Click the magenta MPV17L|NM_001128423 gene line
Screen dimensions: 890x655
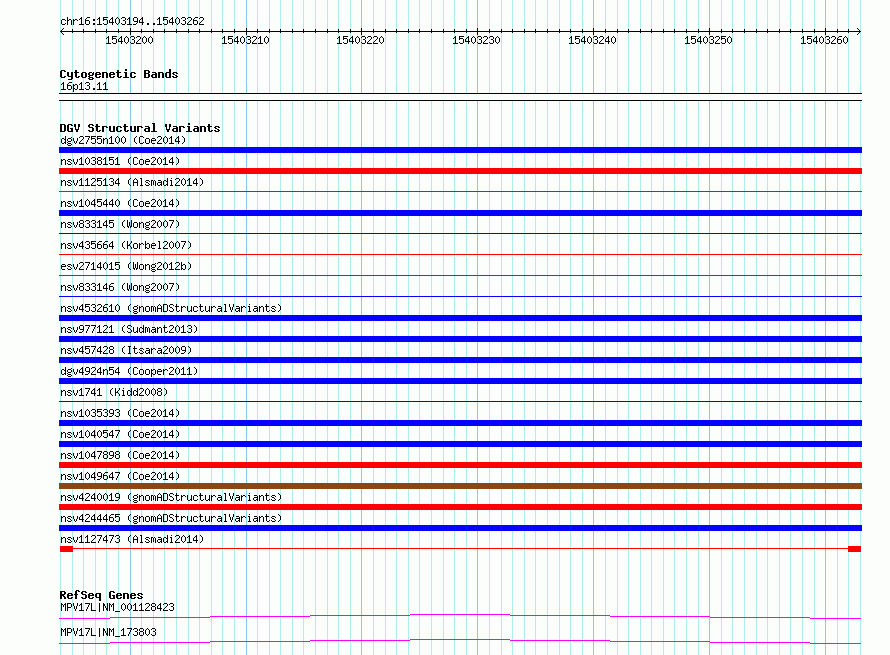click(x=460, y=616)
